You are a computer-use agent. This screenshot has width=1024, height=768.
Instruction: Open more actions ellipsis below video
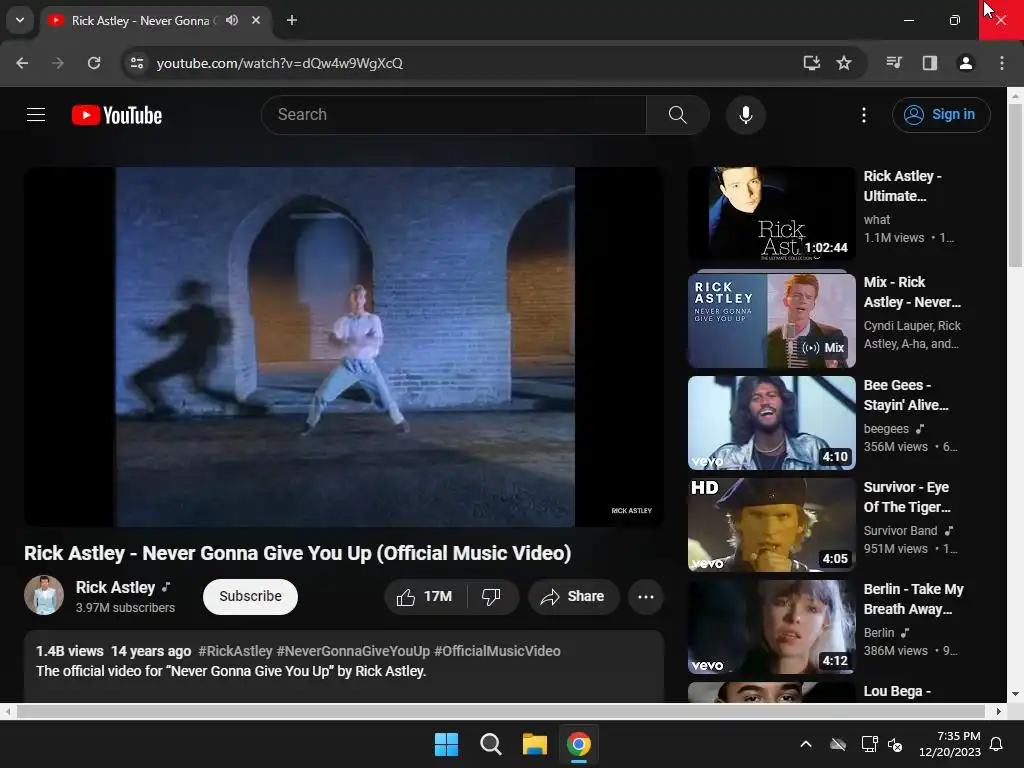pyautogui.click(x=646, y=596)
